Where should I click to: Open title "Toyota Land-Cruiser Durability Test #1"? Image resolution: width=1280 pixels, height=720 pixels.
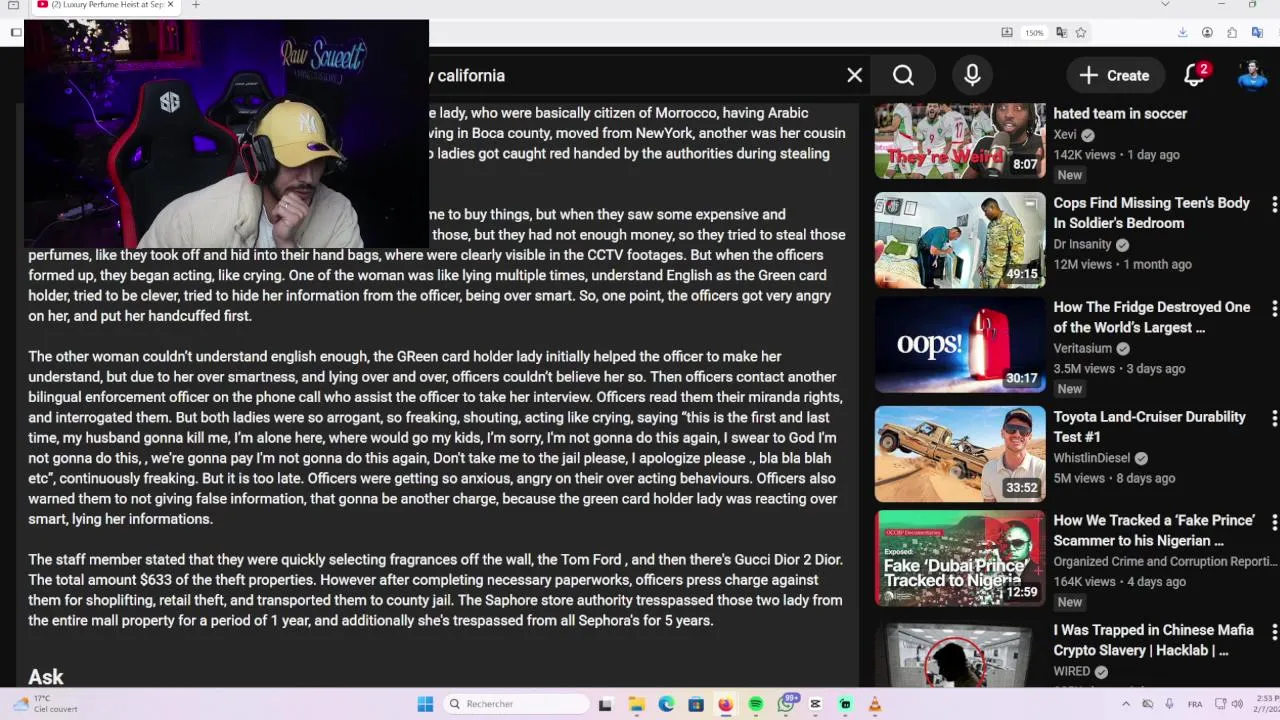(1149, 427)
